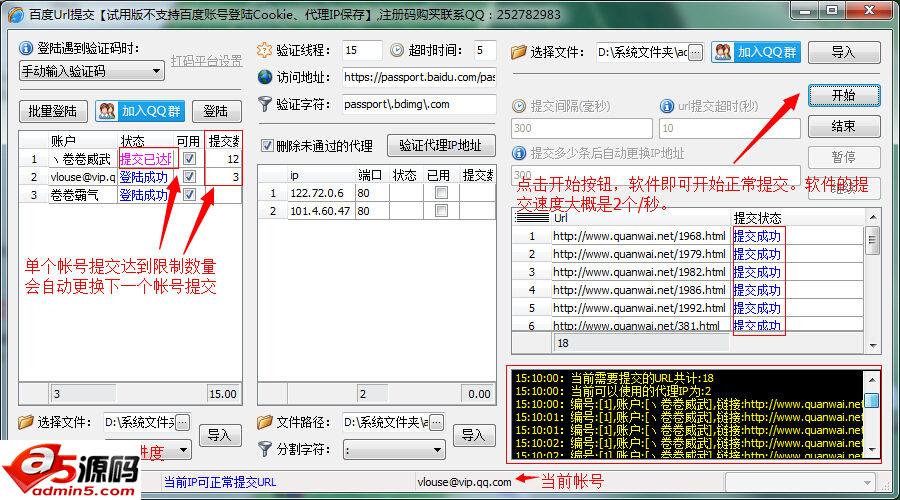Click the 暂停 button
Viewport: 900px width, 500px height.
844,157
